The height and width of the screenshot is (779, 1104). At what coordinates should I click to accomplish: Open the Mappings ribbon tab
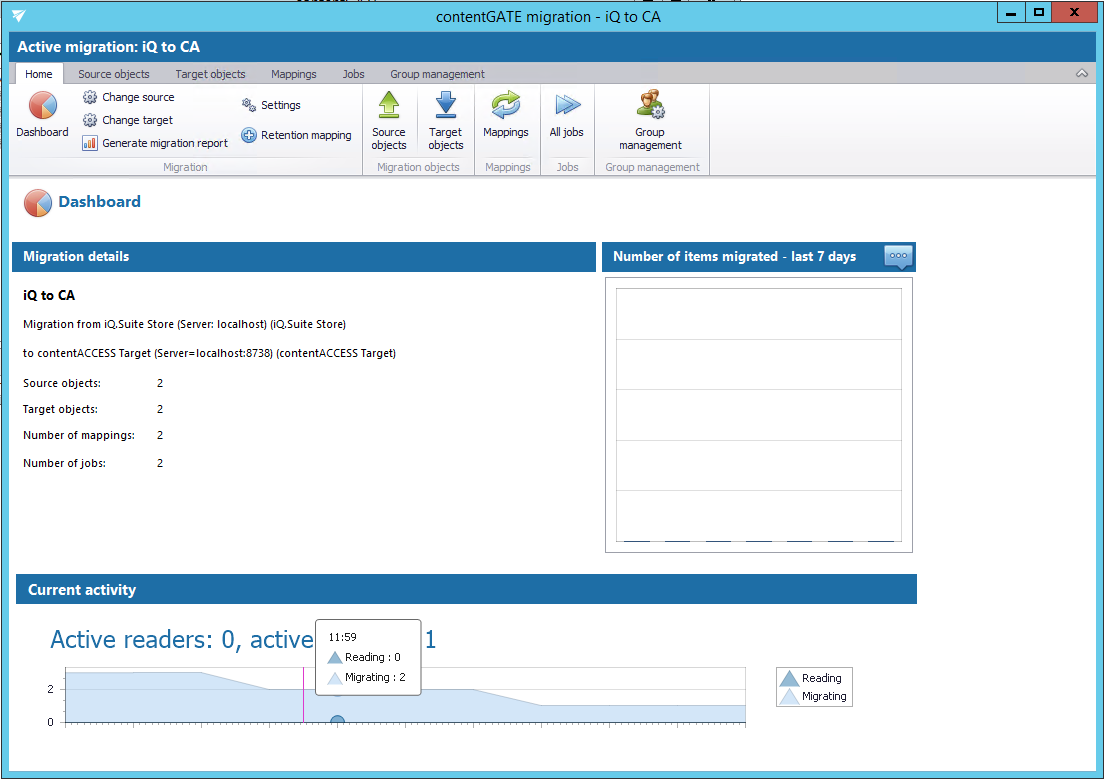(x=294, y=74)
